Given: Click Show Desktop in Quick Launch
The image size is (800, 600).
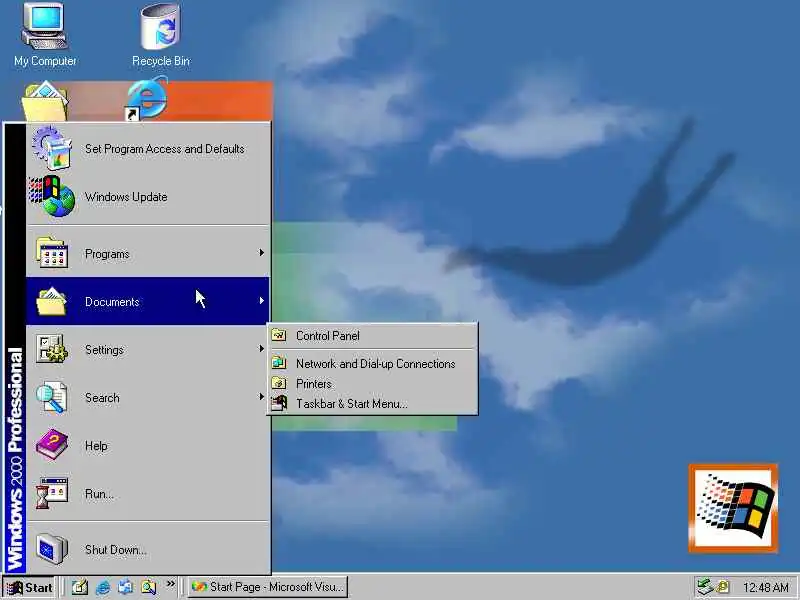Looking at the screenshot, I should [x=80, y=587].
